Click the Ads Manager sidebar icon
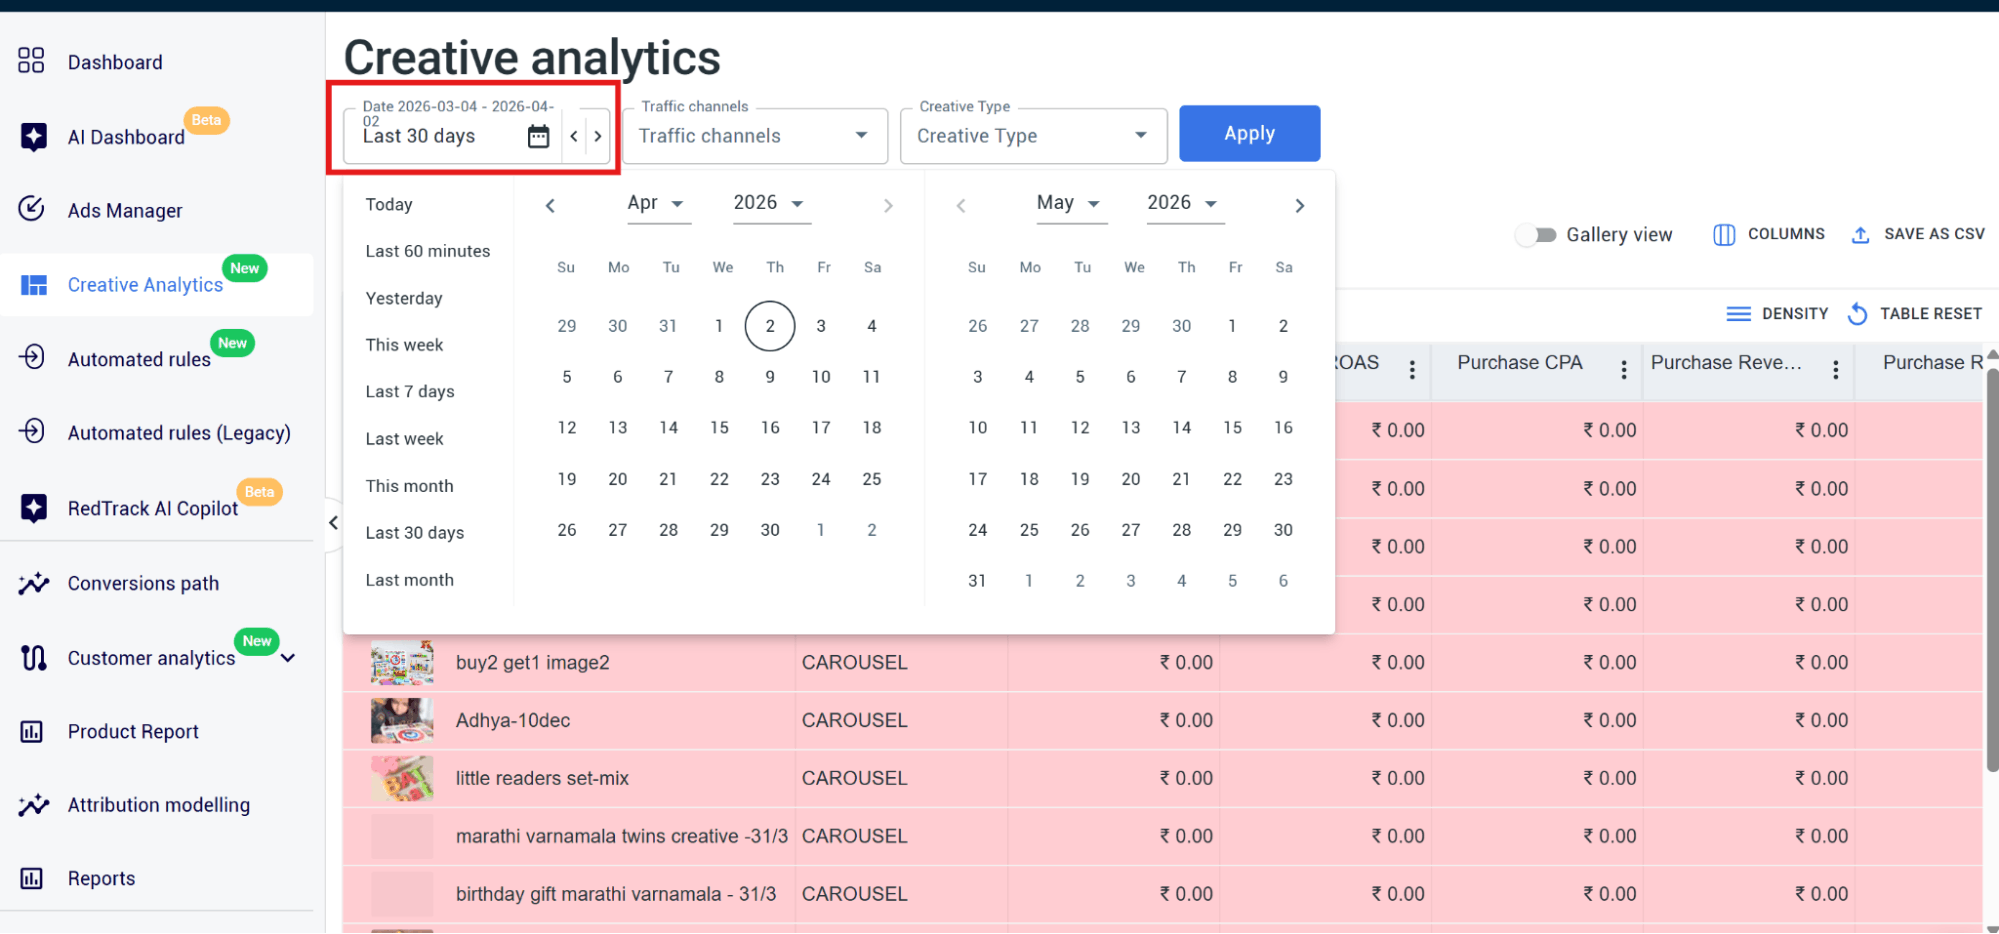 pos(31,209)
